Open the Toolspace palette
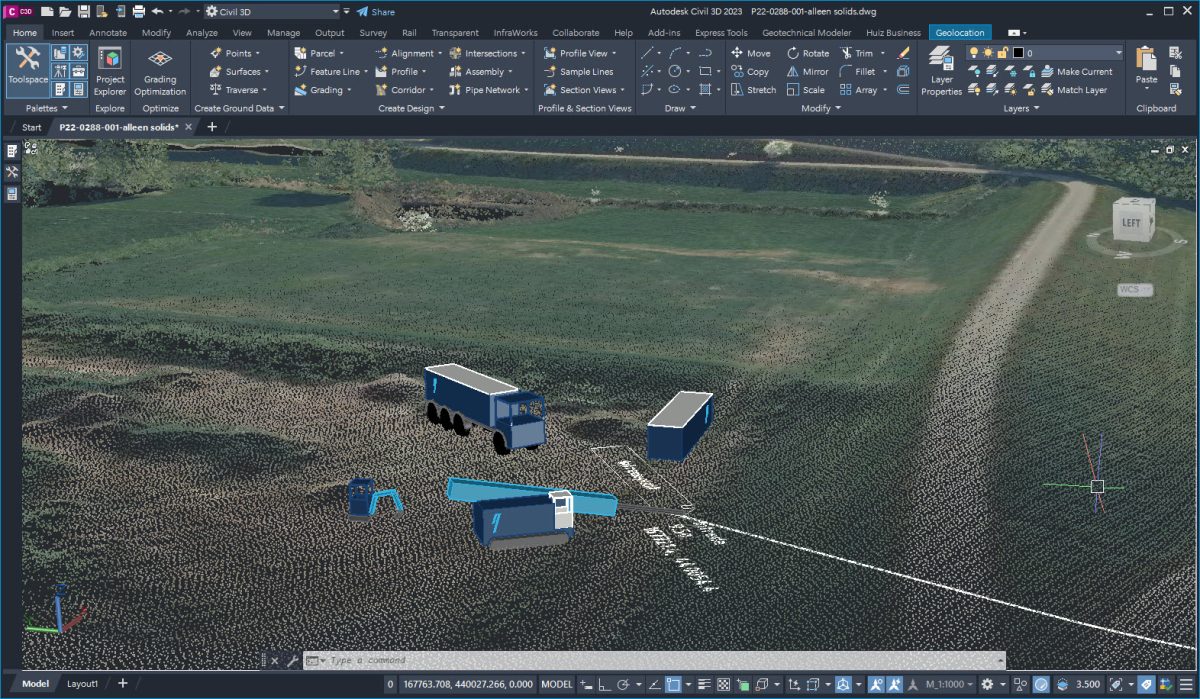This screenshot has height=699, width=1200. (x=27, y=70)
